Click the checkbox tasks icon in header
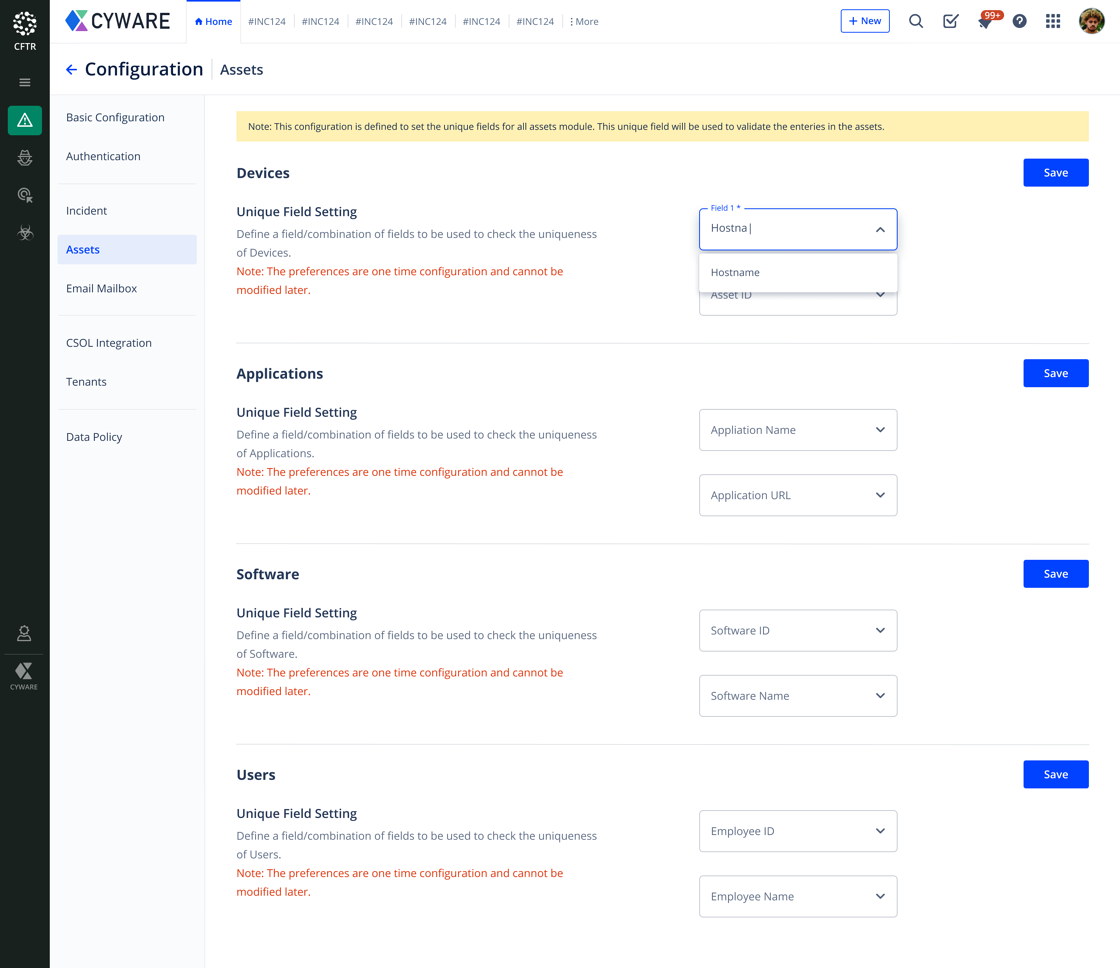The width and height of the screenshot is (1120, 968). [950, 21]
